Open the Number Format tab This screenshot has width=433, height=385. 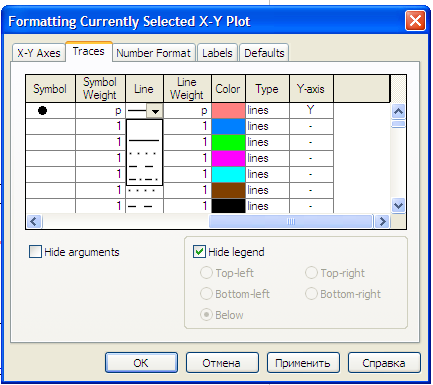[x=153, y=53]
